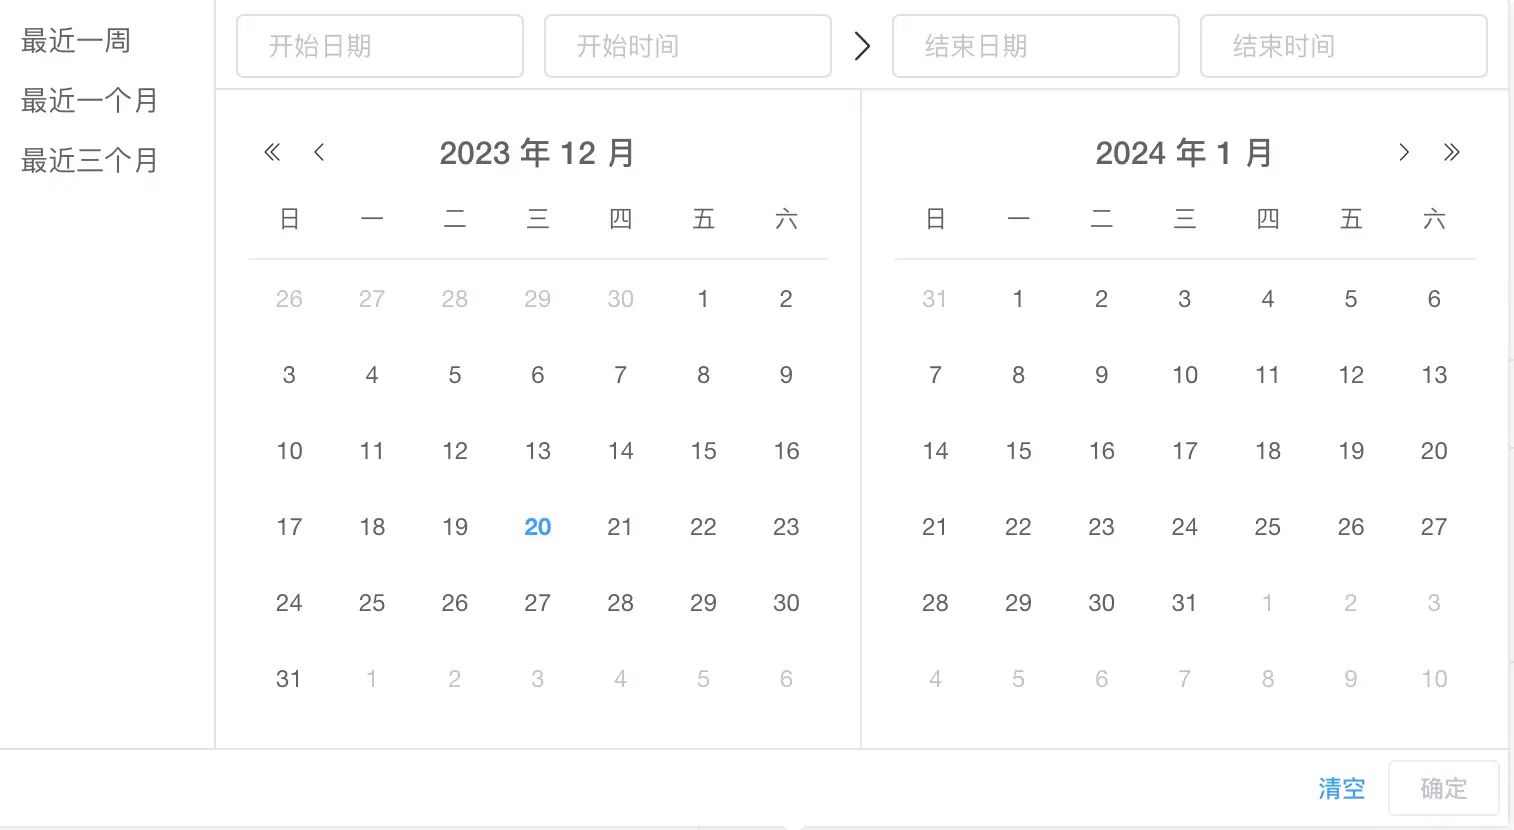This screenshot has height=830, width=1514.
Task: Click the 结束时间 input field
Action: coord(1343,45)
